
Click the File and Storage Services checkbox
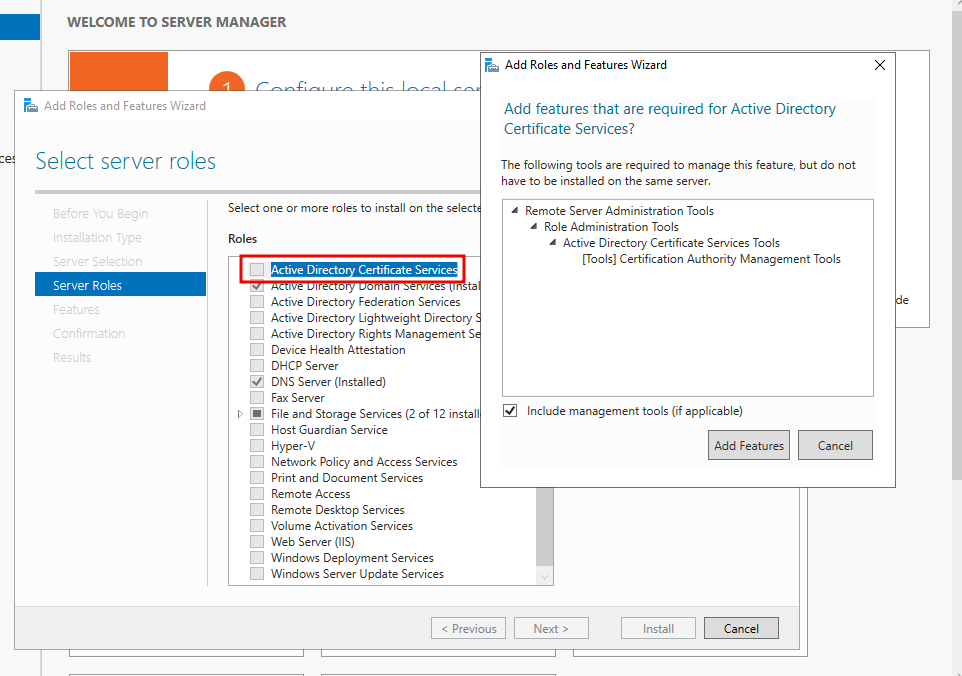257,414
